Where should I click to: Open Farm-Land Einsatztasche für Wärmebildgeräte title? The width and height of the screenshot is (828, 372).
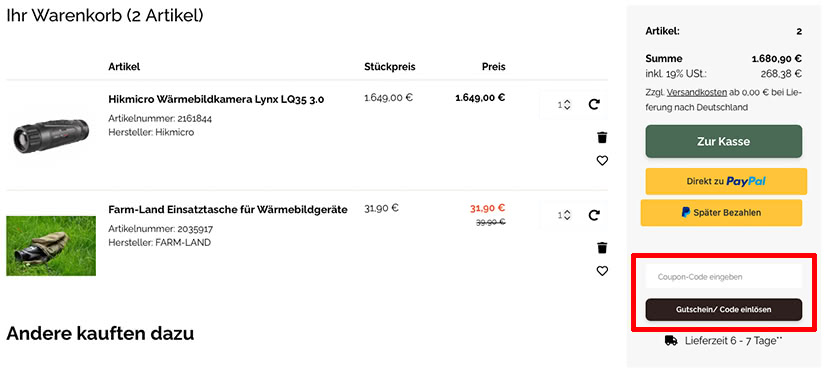click(x=228, y=209)
